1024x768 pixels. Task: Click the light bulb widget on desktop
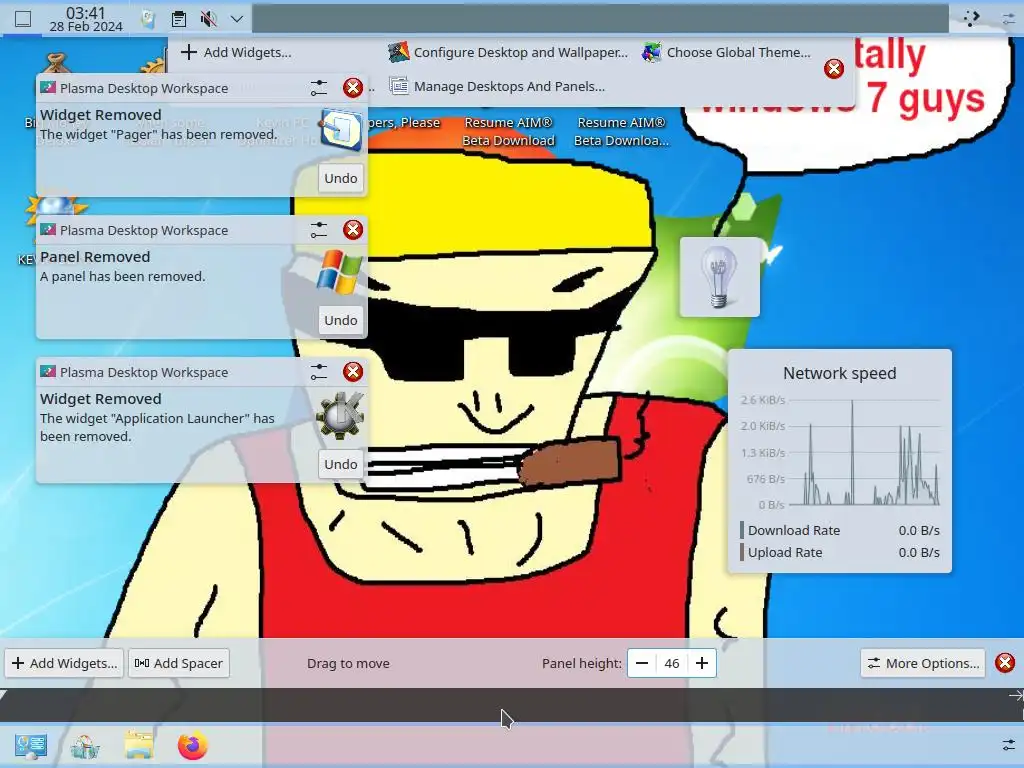pos(719,277)
